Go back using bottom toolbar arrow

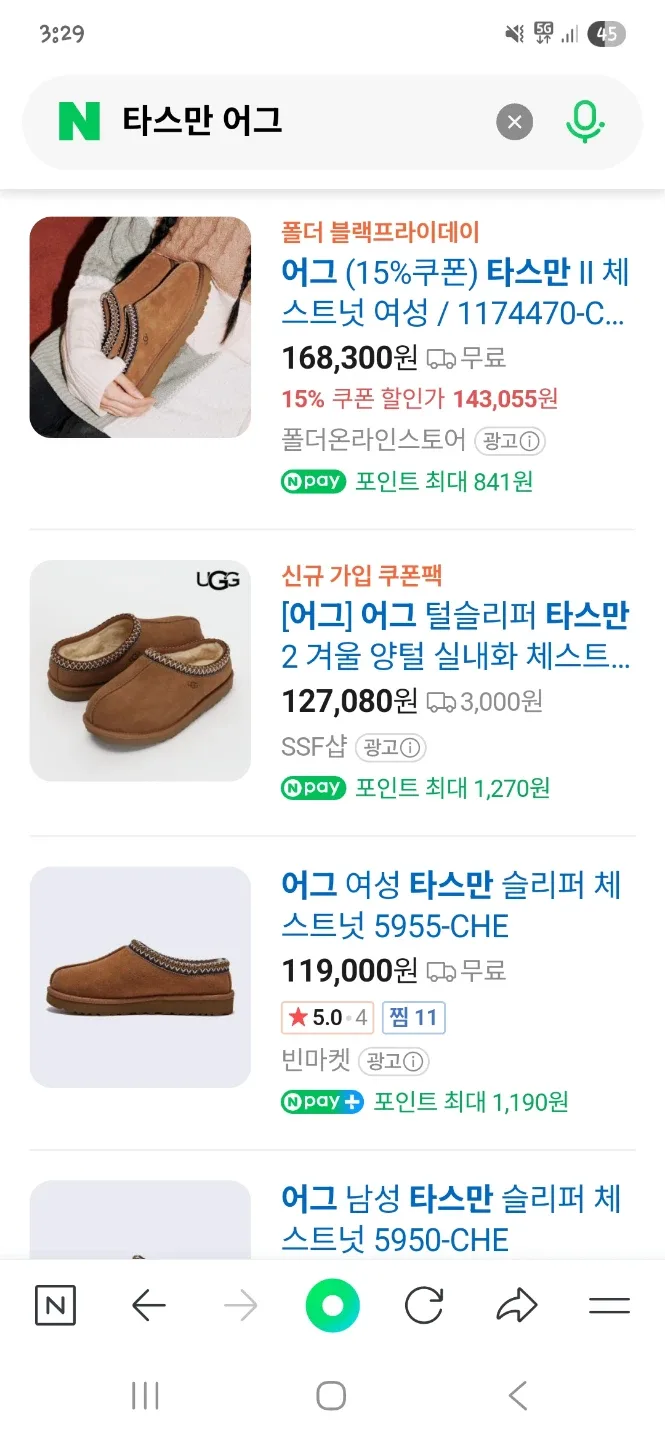(x=148, y=1306)
